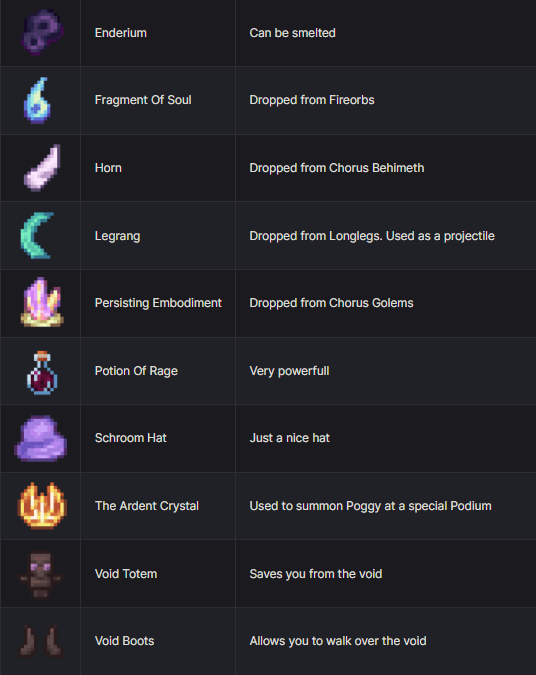Click 'Allows you to walk over the void' text
This screenshot has height=675, width=536.
point(338,641)
